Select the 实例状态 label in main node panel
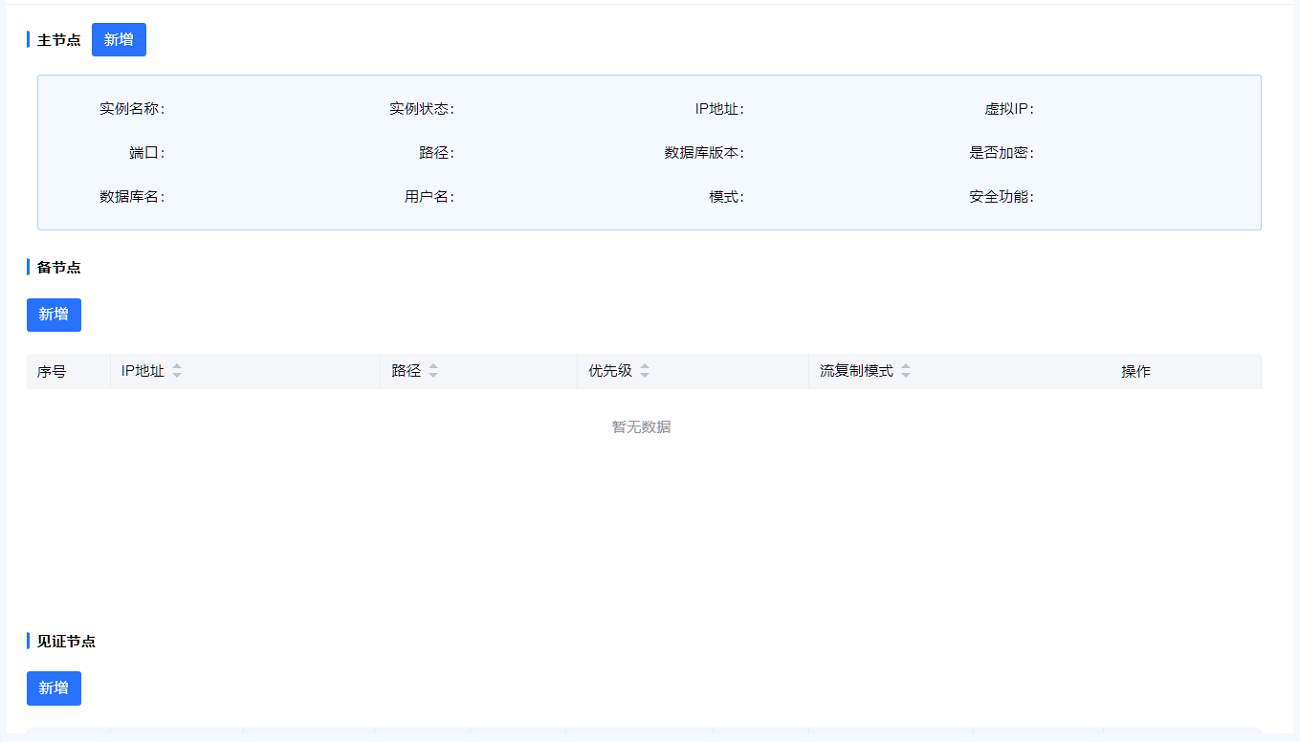 422,109
